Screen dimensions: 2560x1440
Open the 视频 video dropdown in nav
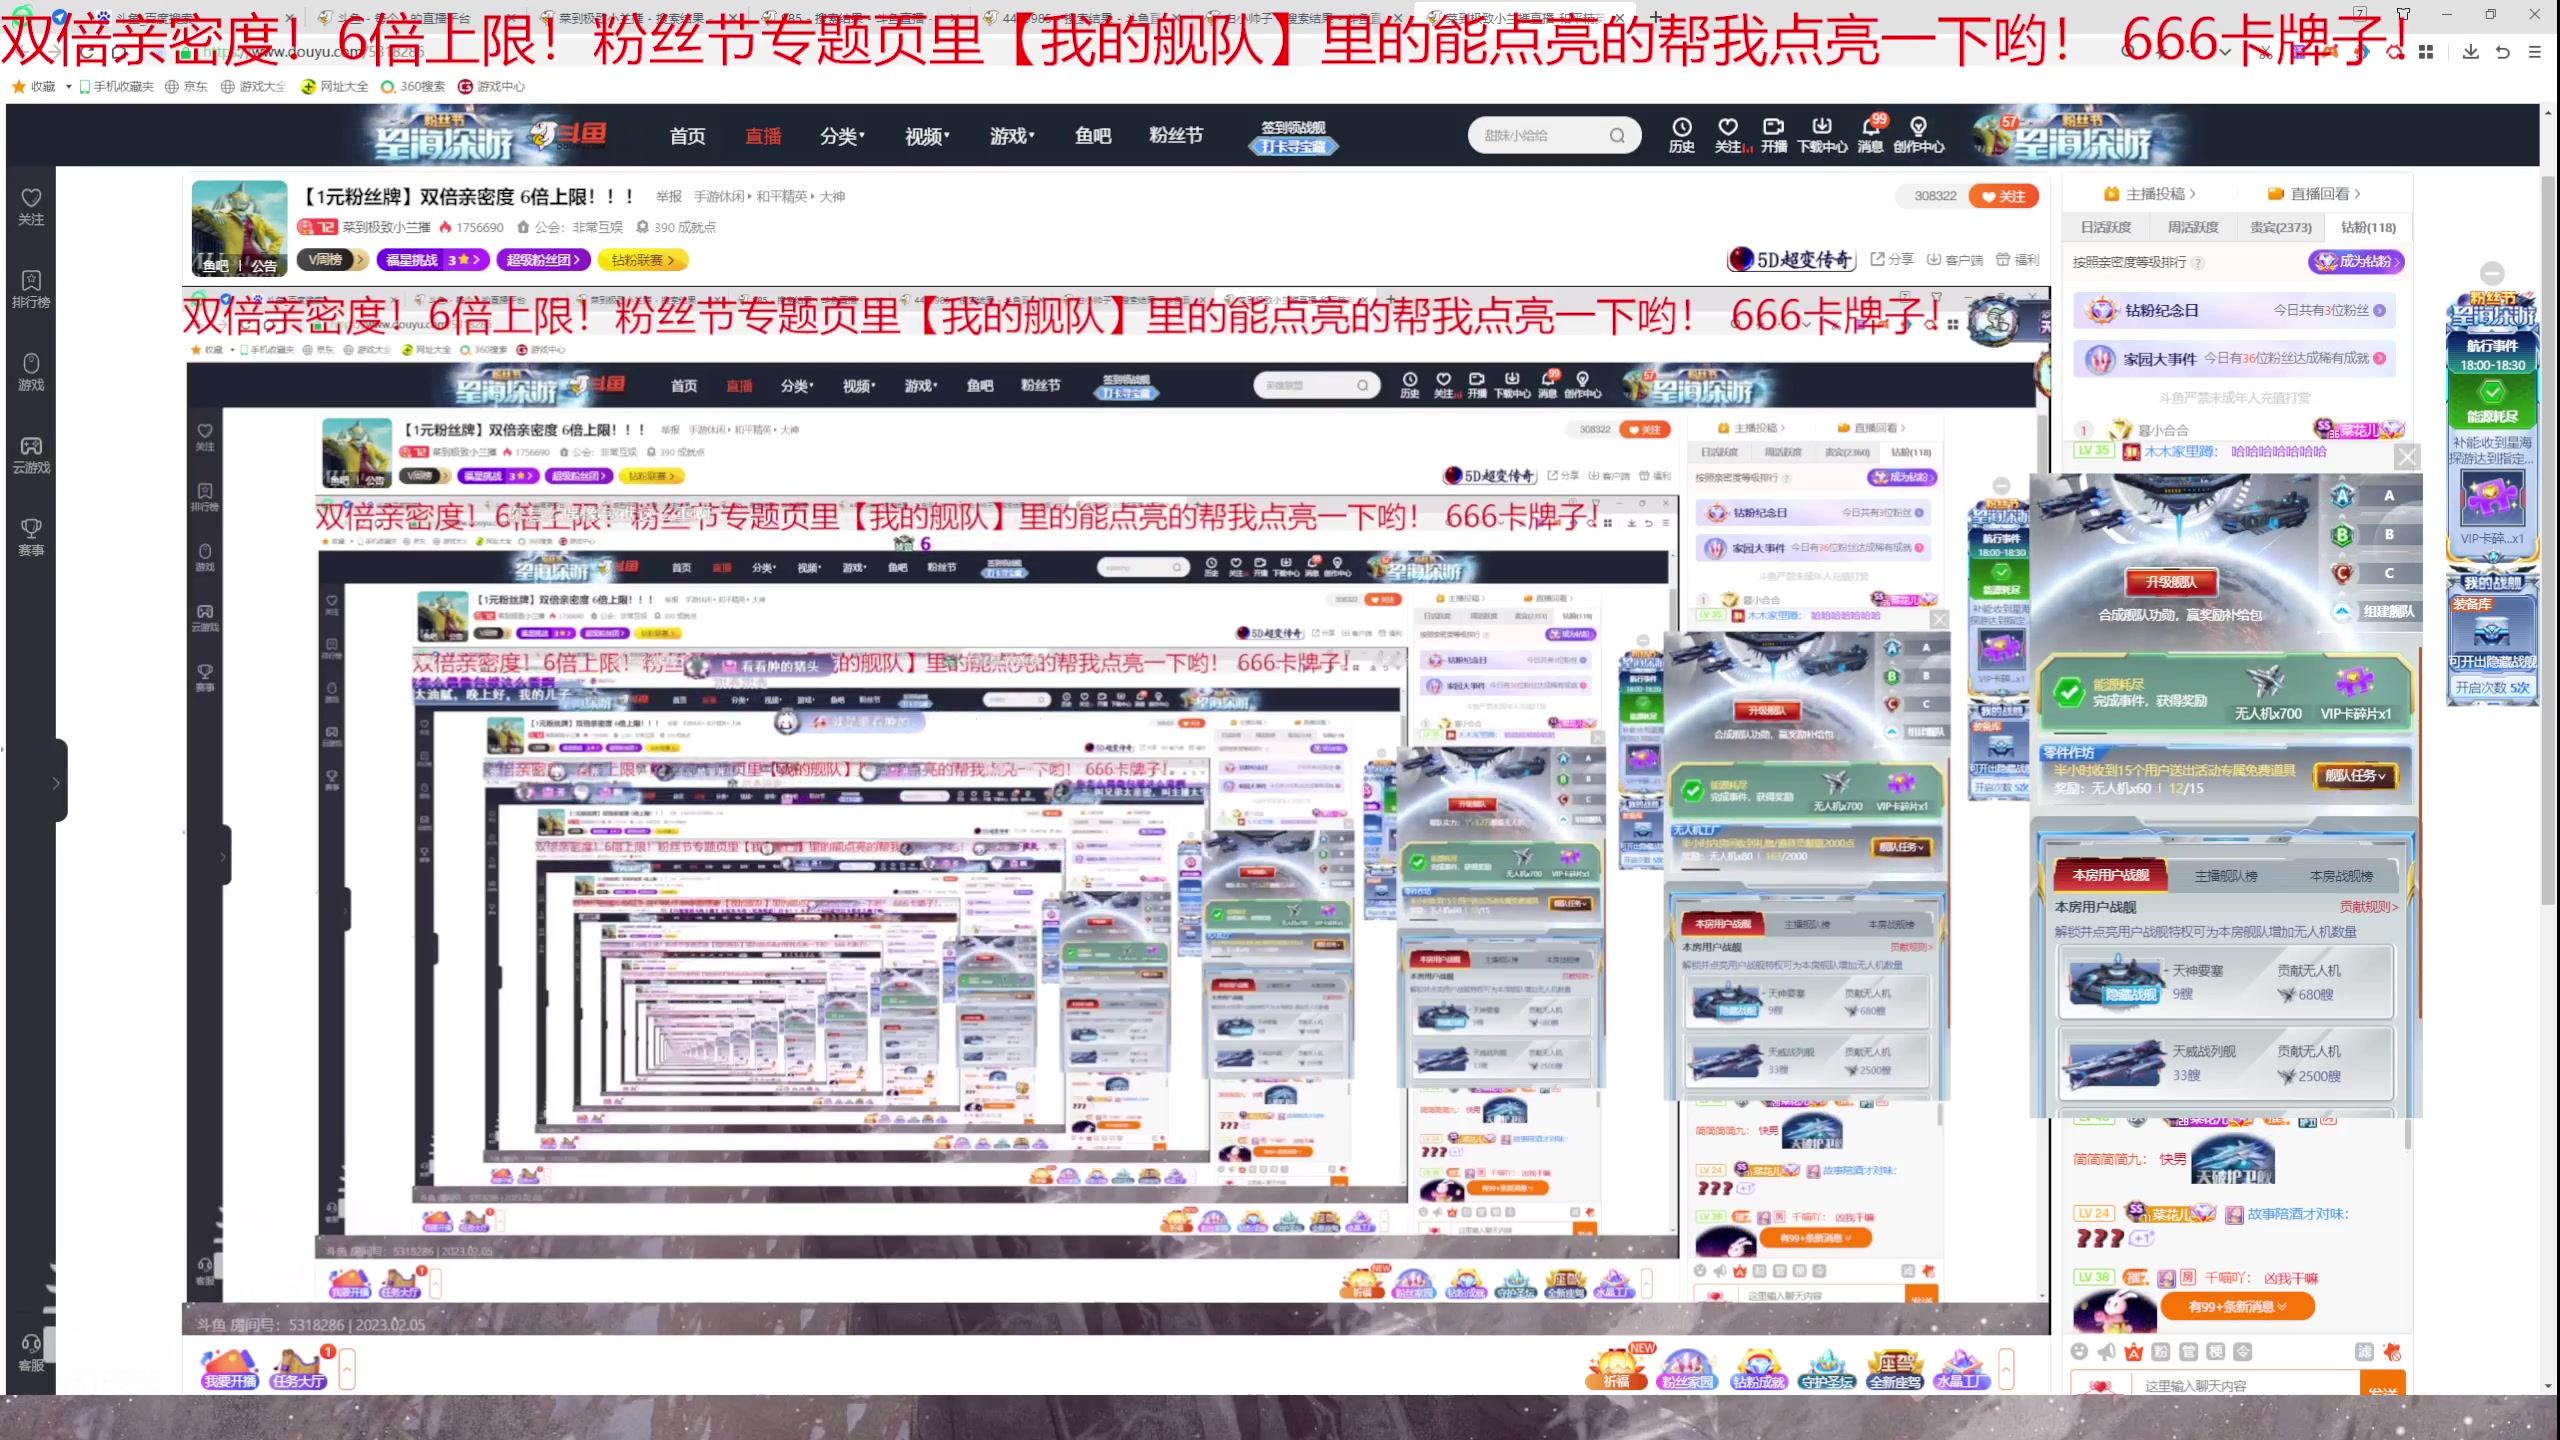click(x=927, y=136)
